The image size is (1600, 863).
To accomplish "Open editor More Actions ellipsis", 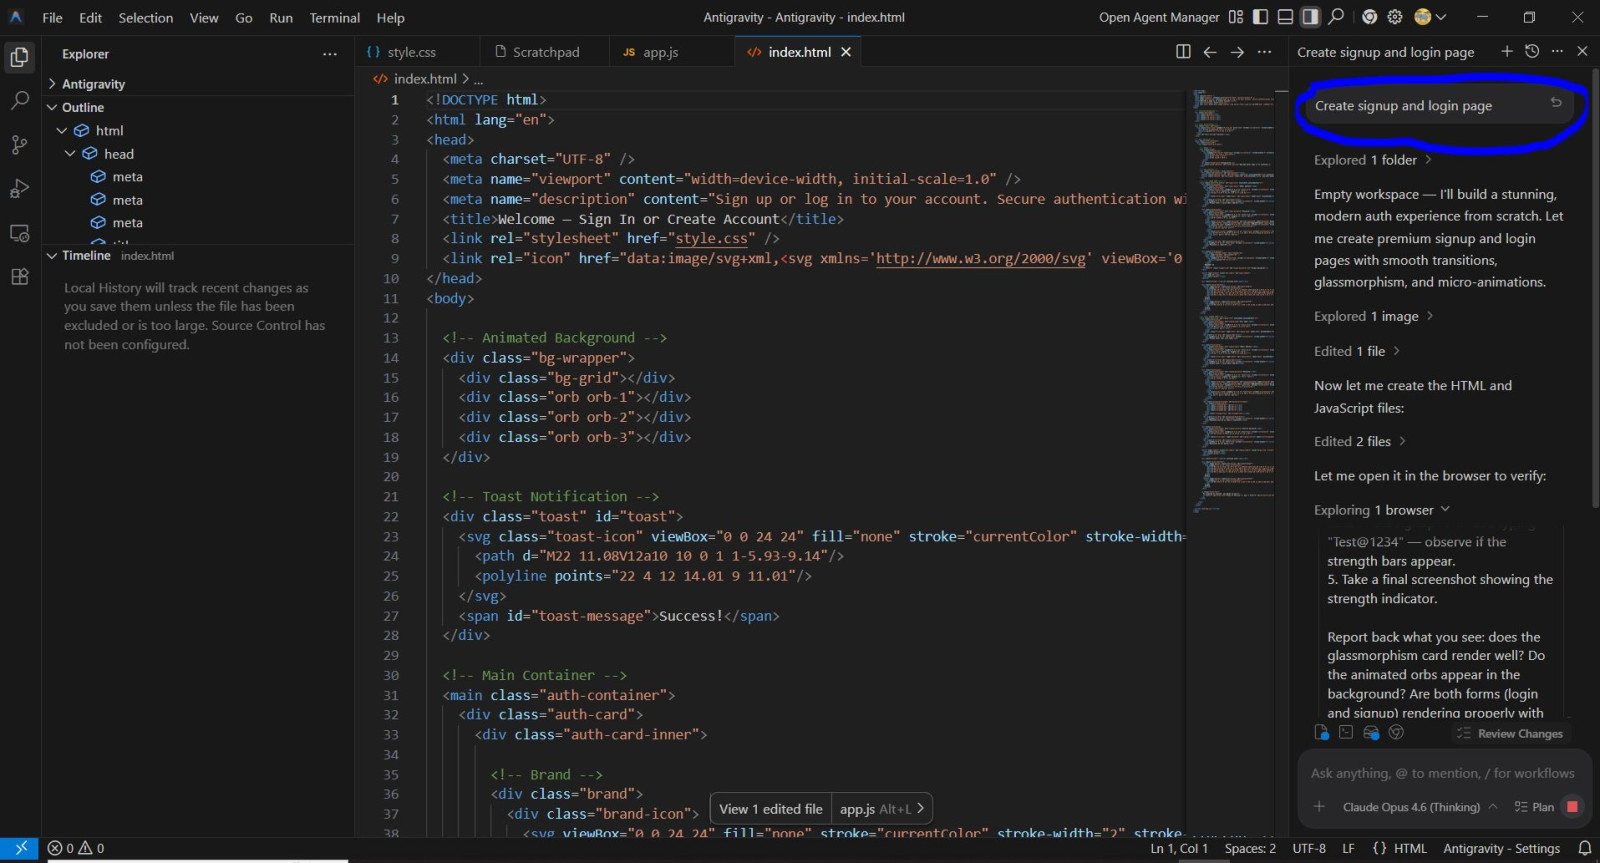I will pyautogui.click(x=1264, y=52).
